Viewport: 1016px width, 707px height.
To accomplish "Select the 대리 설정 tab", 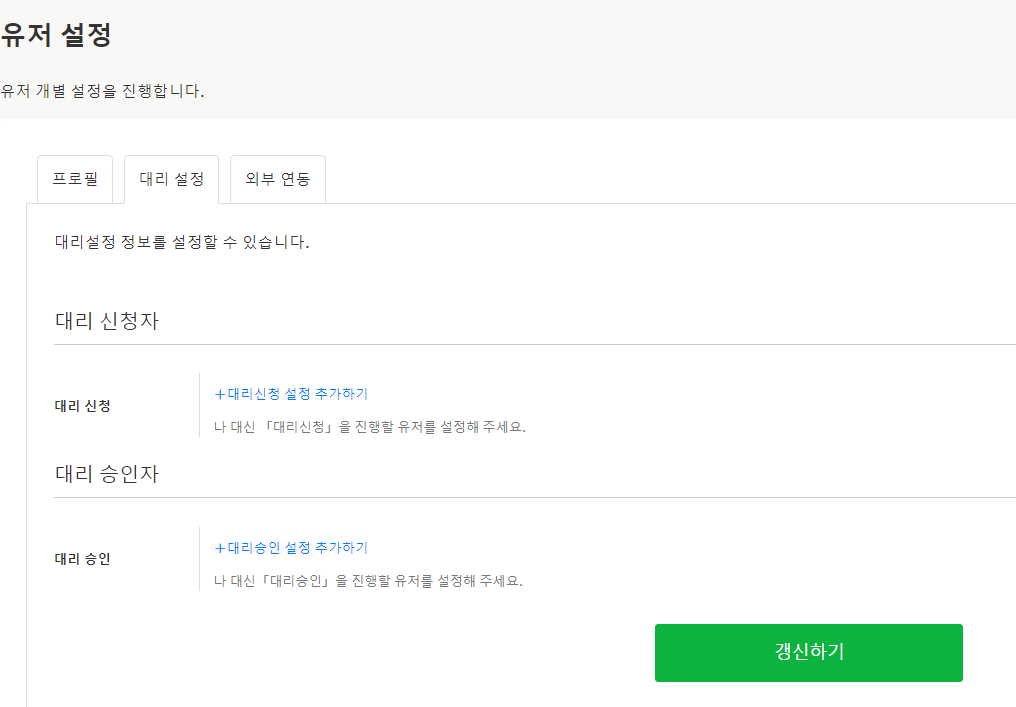I will (x=171, y=180).
